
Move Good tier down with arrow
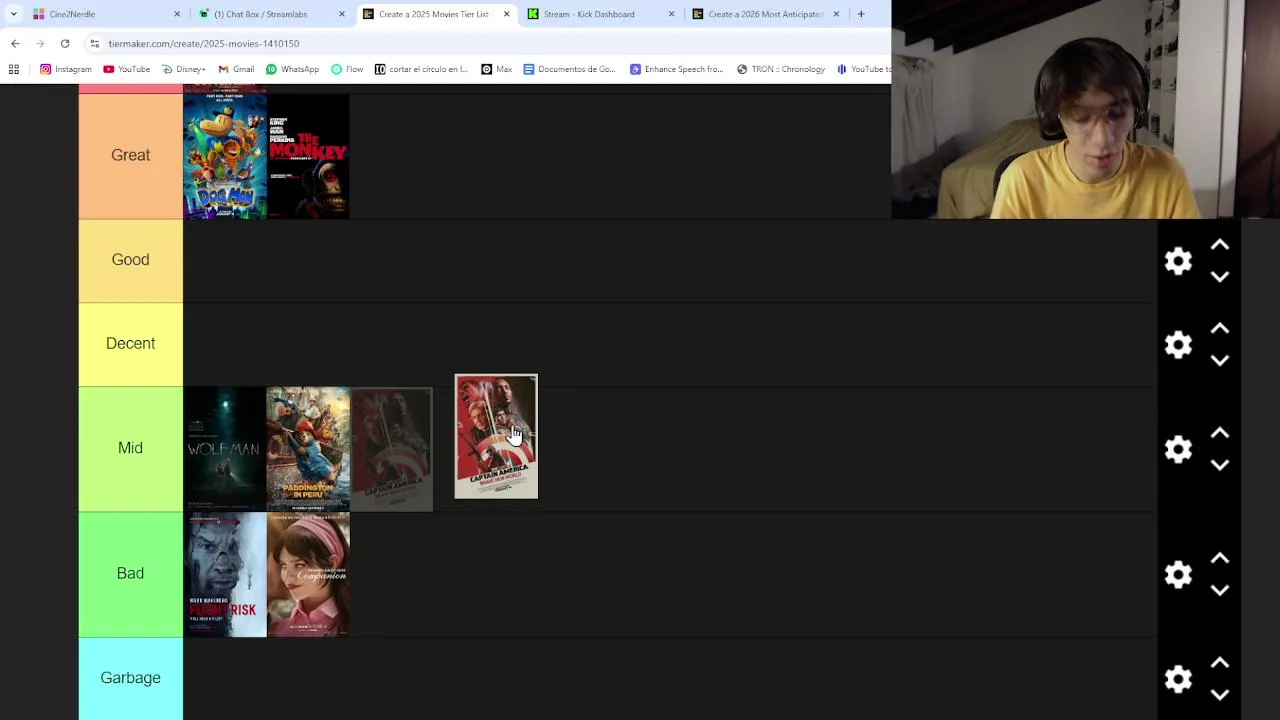click(1220, 277)
